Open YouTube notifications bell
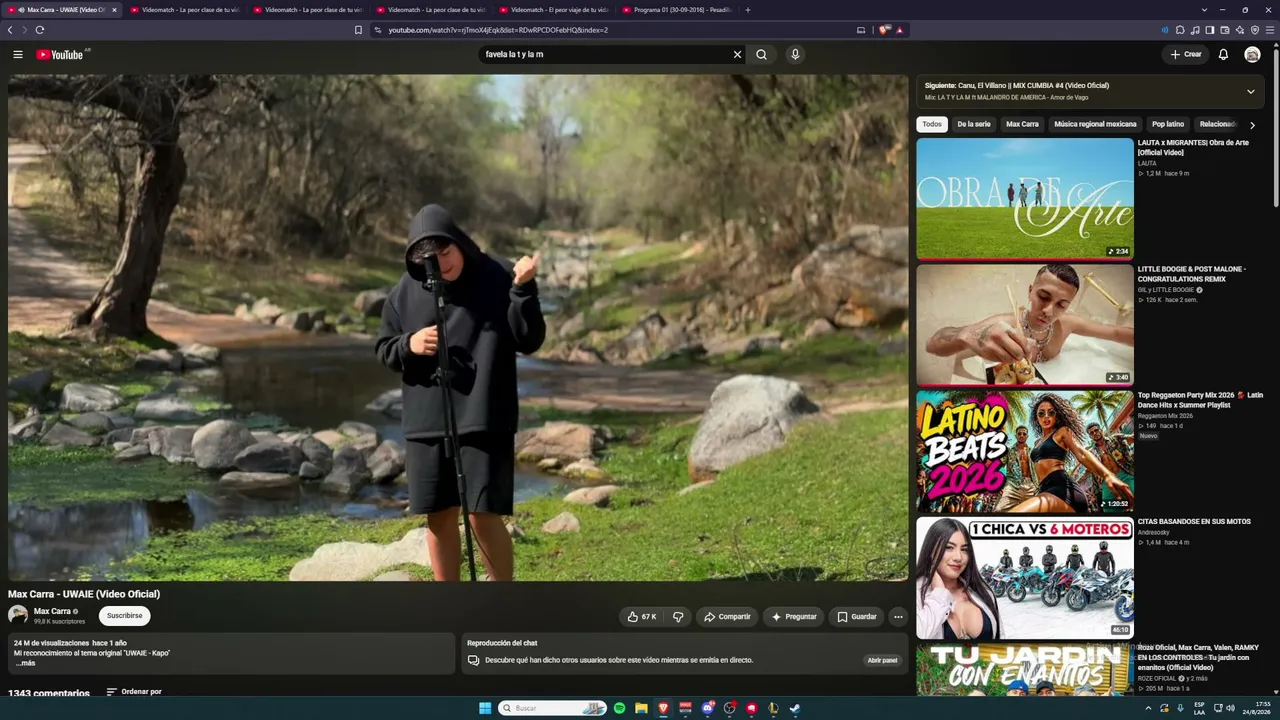Image resolution: width=1280 pixels, height=720 pixels. (x=1223, y=54)
